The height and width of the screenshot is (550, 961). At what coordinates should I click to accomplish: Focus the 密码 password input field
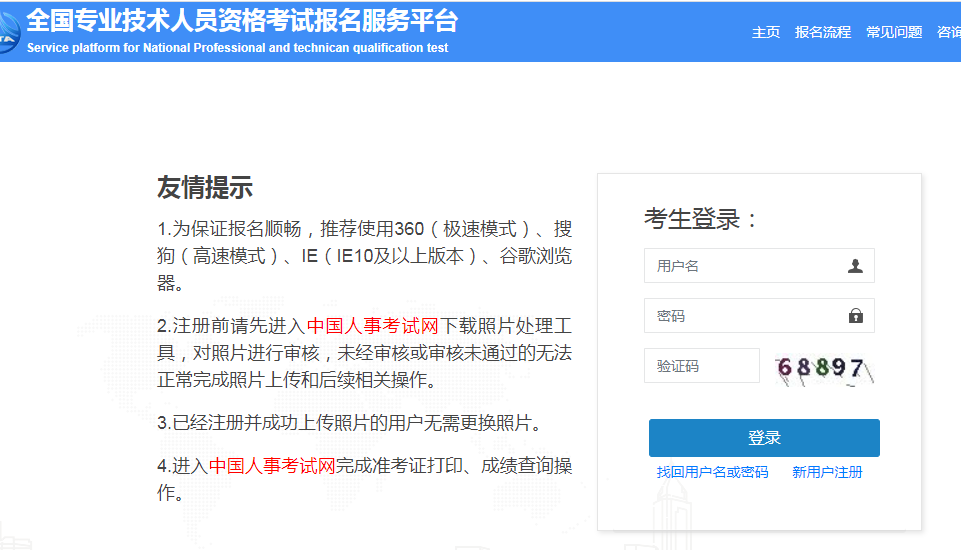pos(759,316)
